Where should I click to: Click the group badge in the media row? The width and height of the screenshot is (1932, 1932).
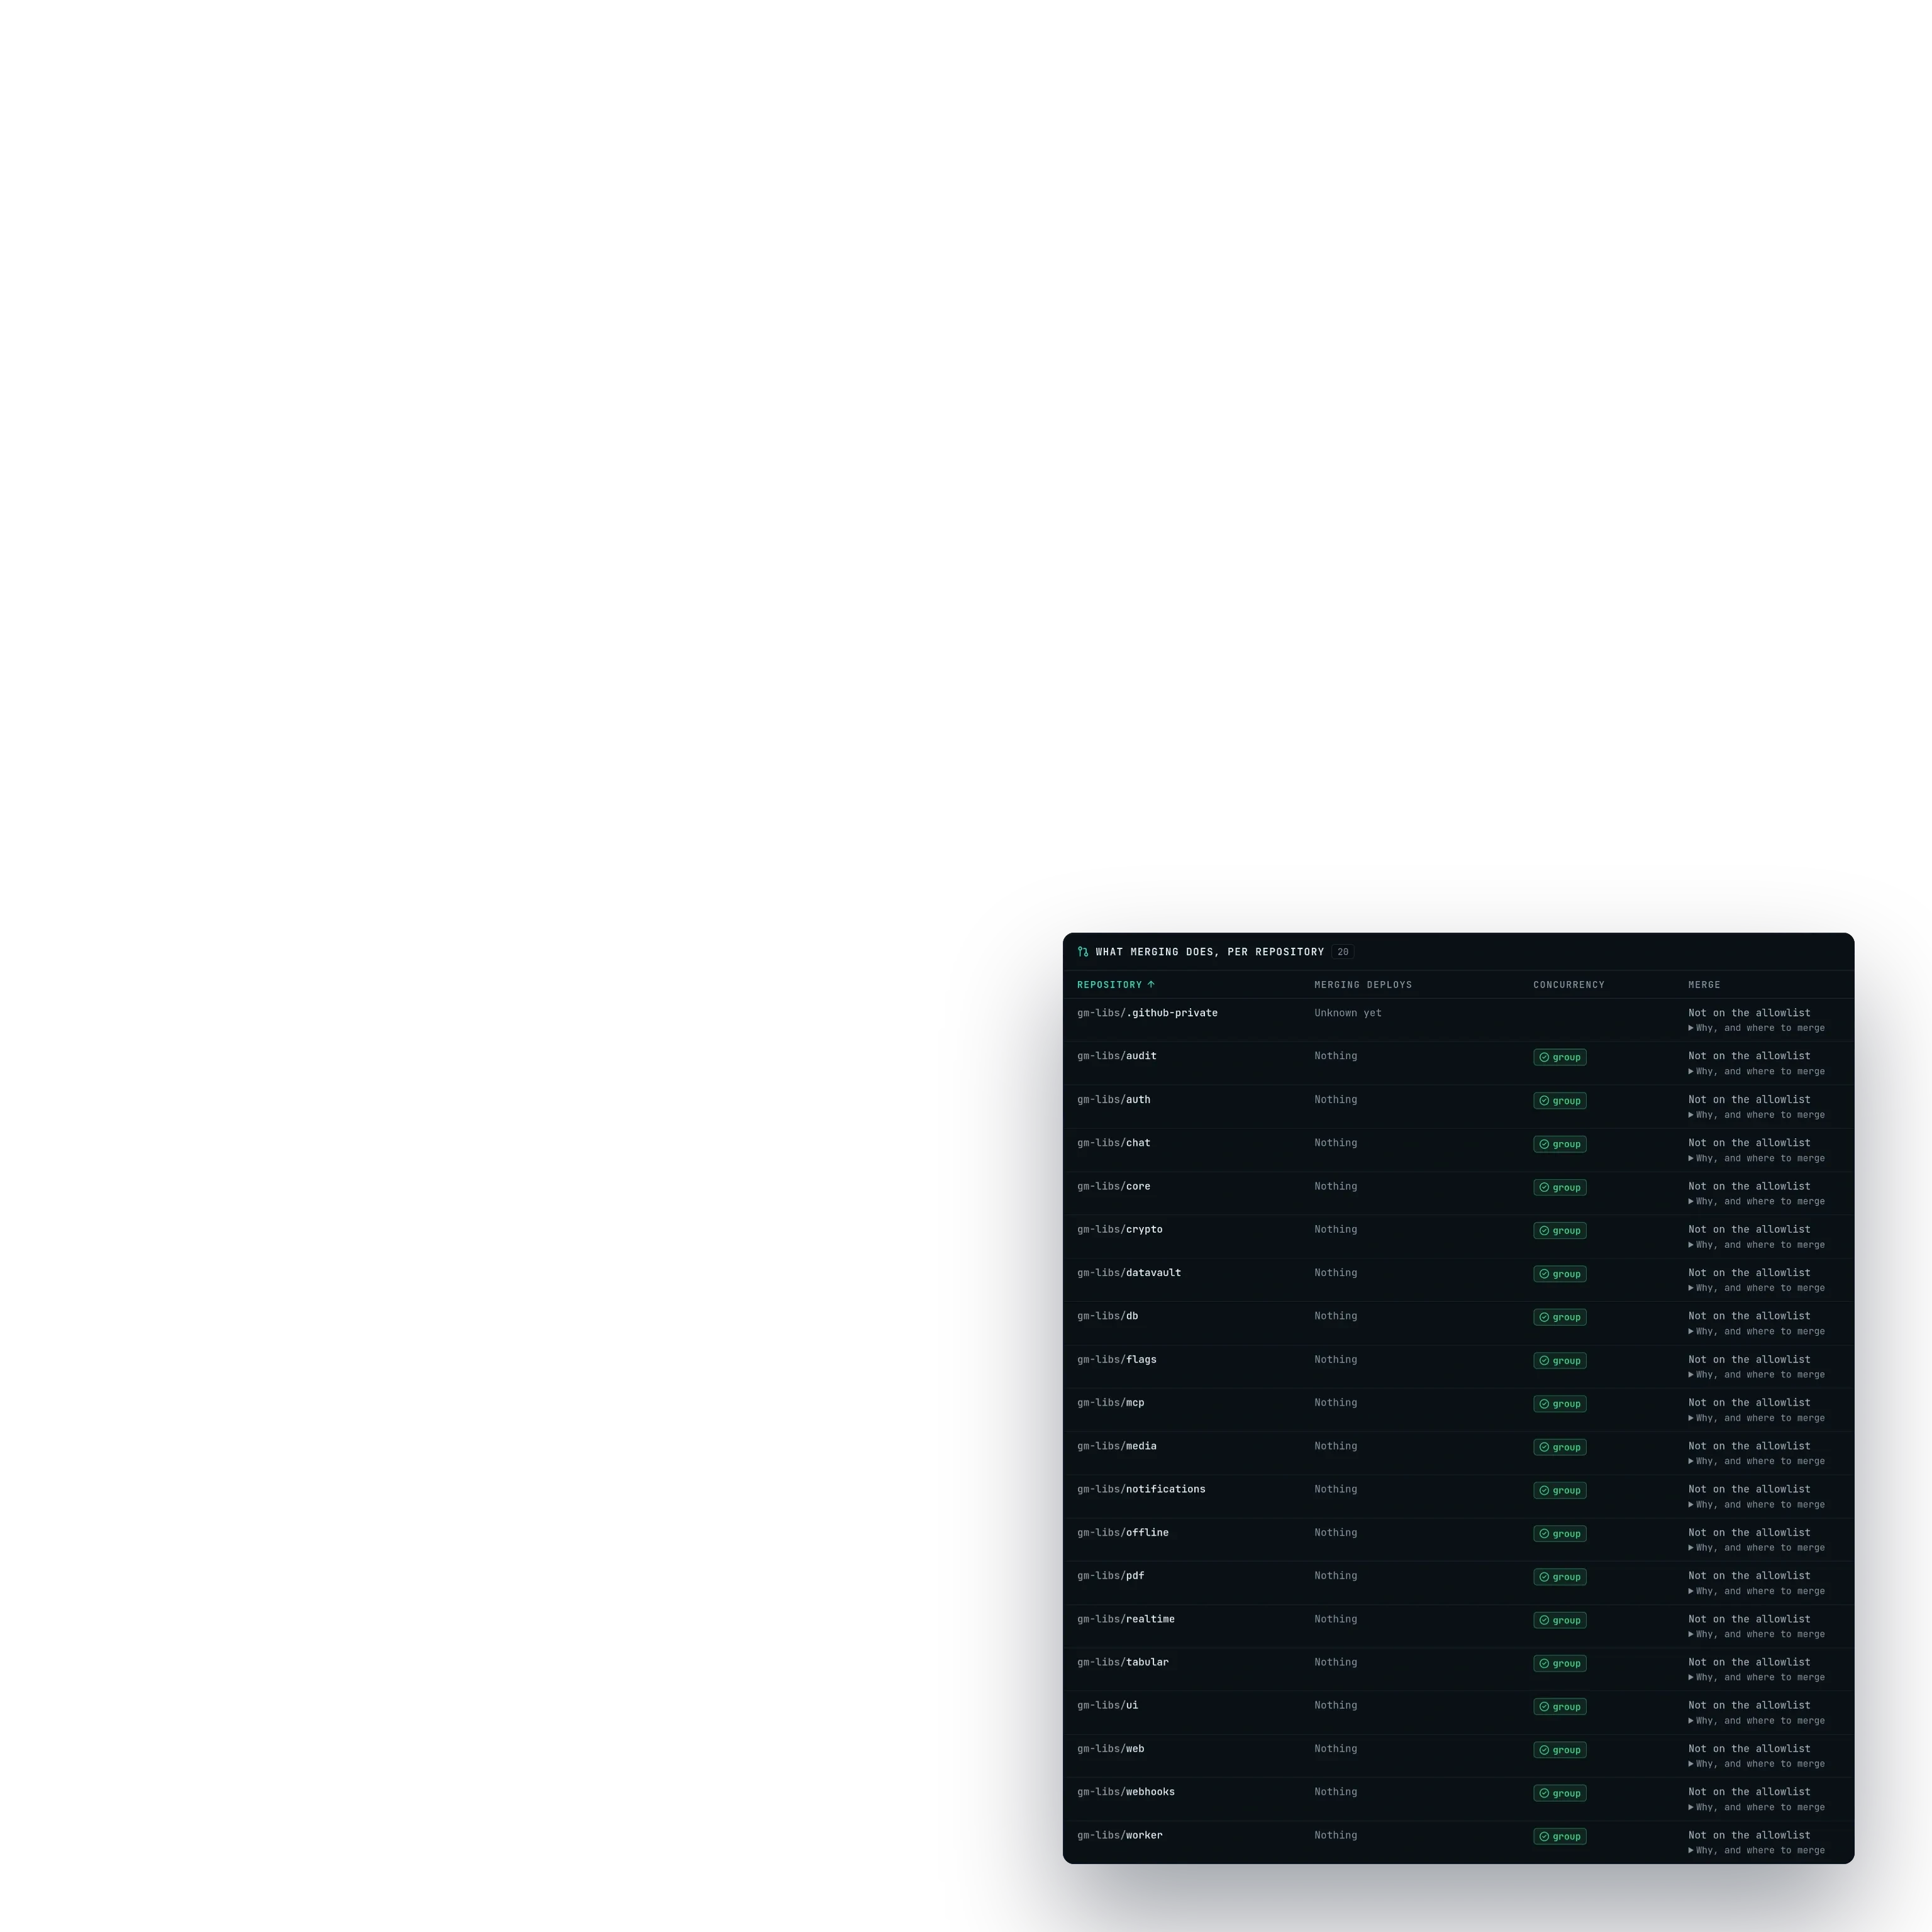(x=1559, y=1447)
